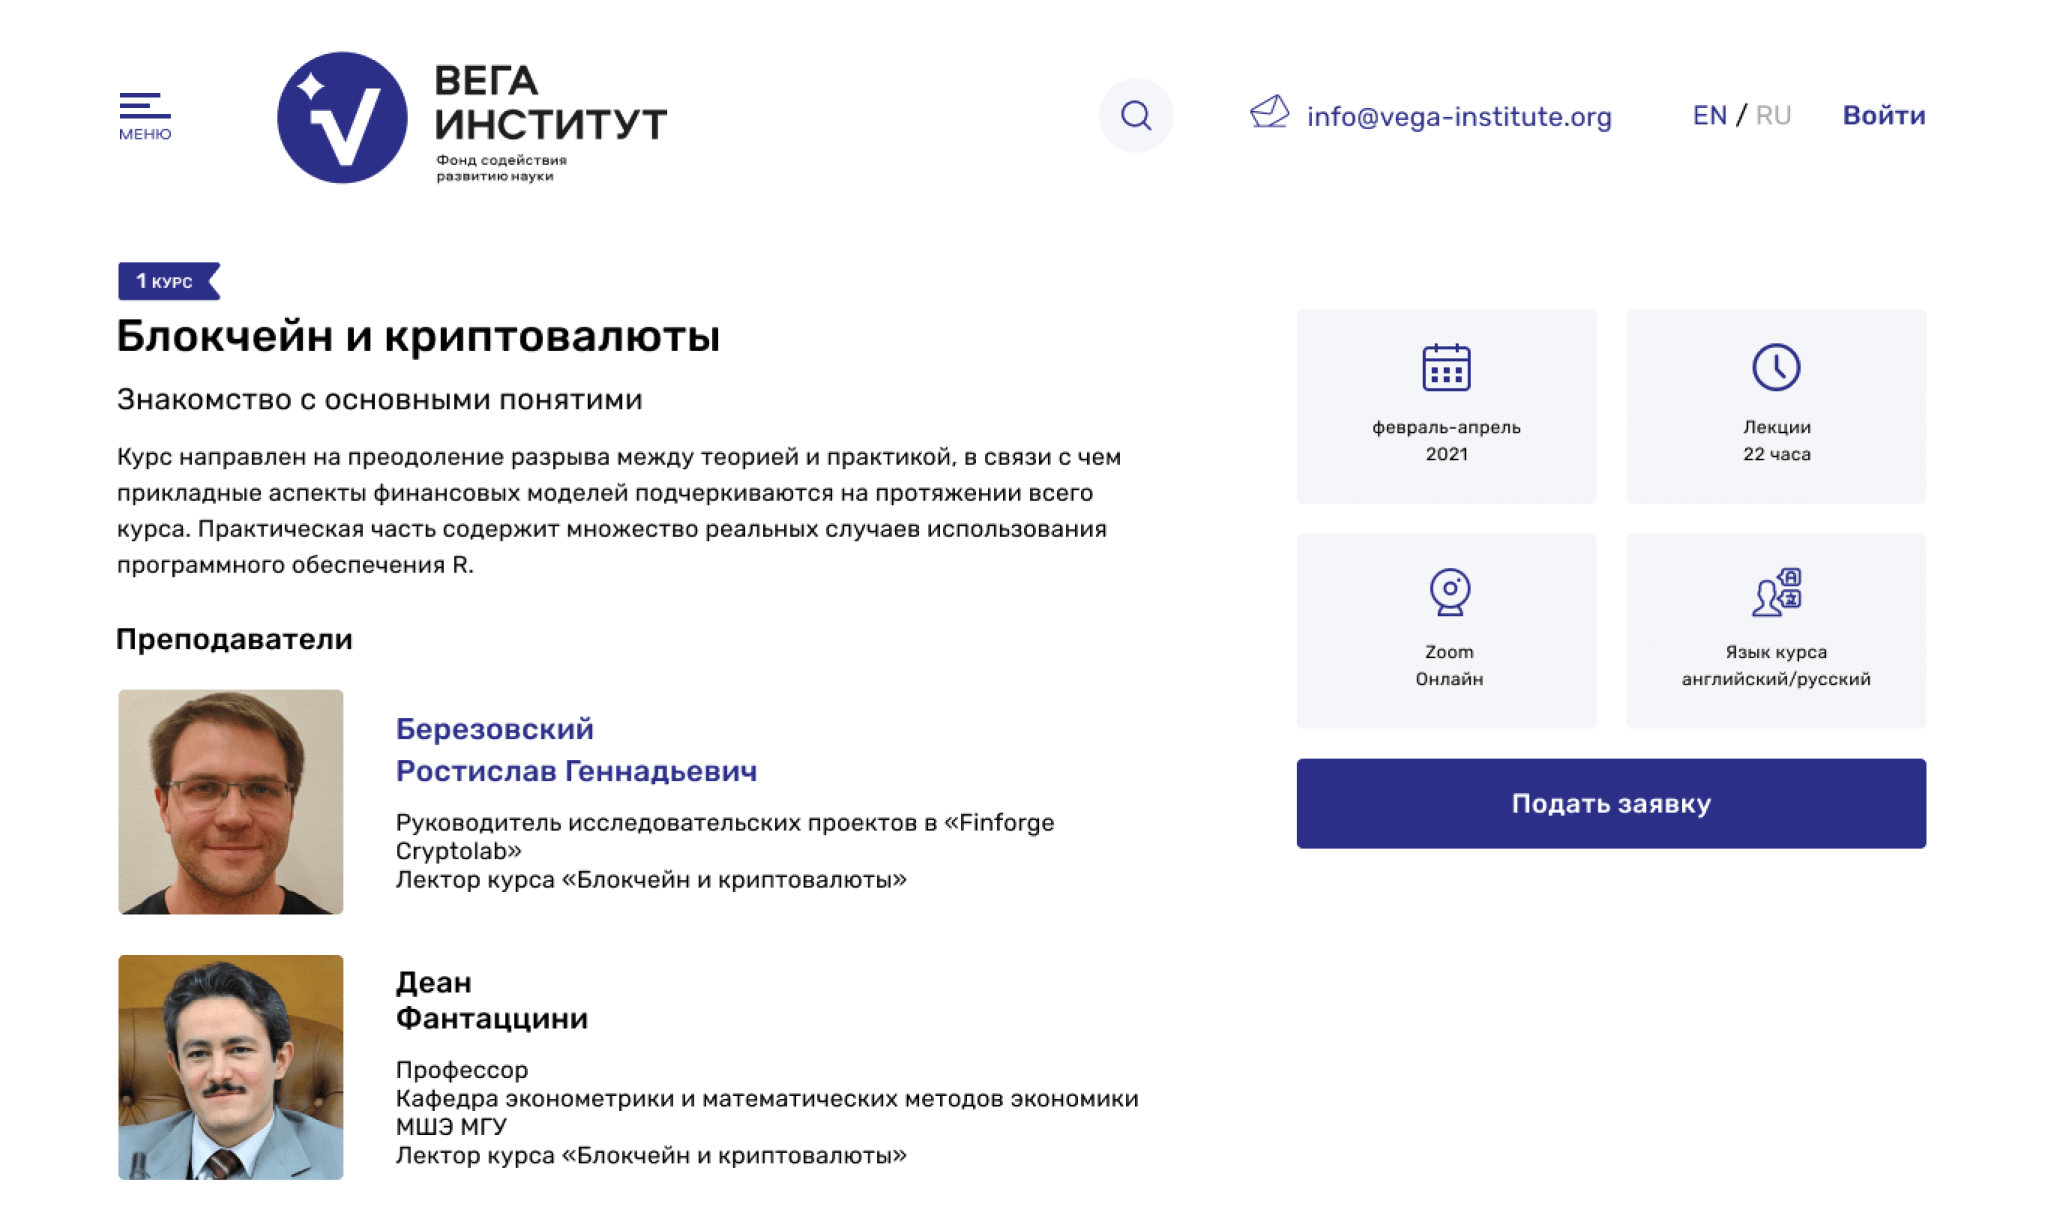Click the Деан Фантаццини name heading
The width and height of the screenshot is (2048, 1228).
pos(491,1000)
